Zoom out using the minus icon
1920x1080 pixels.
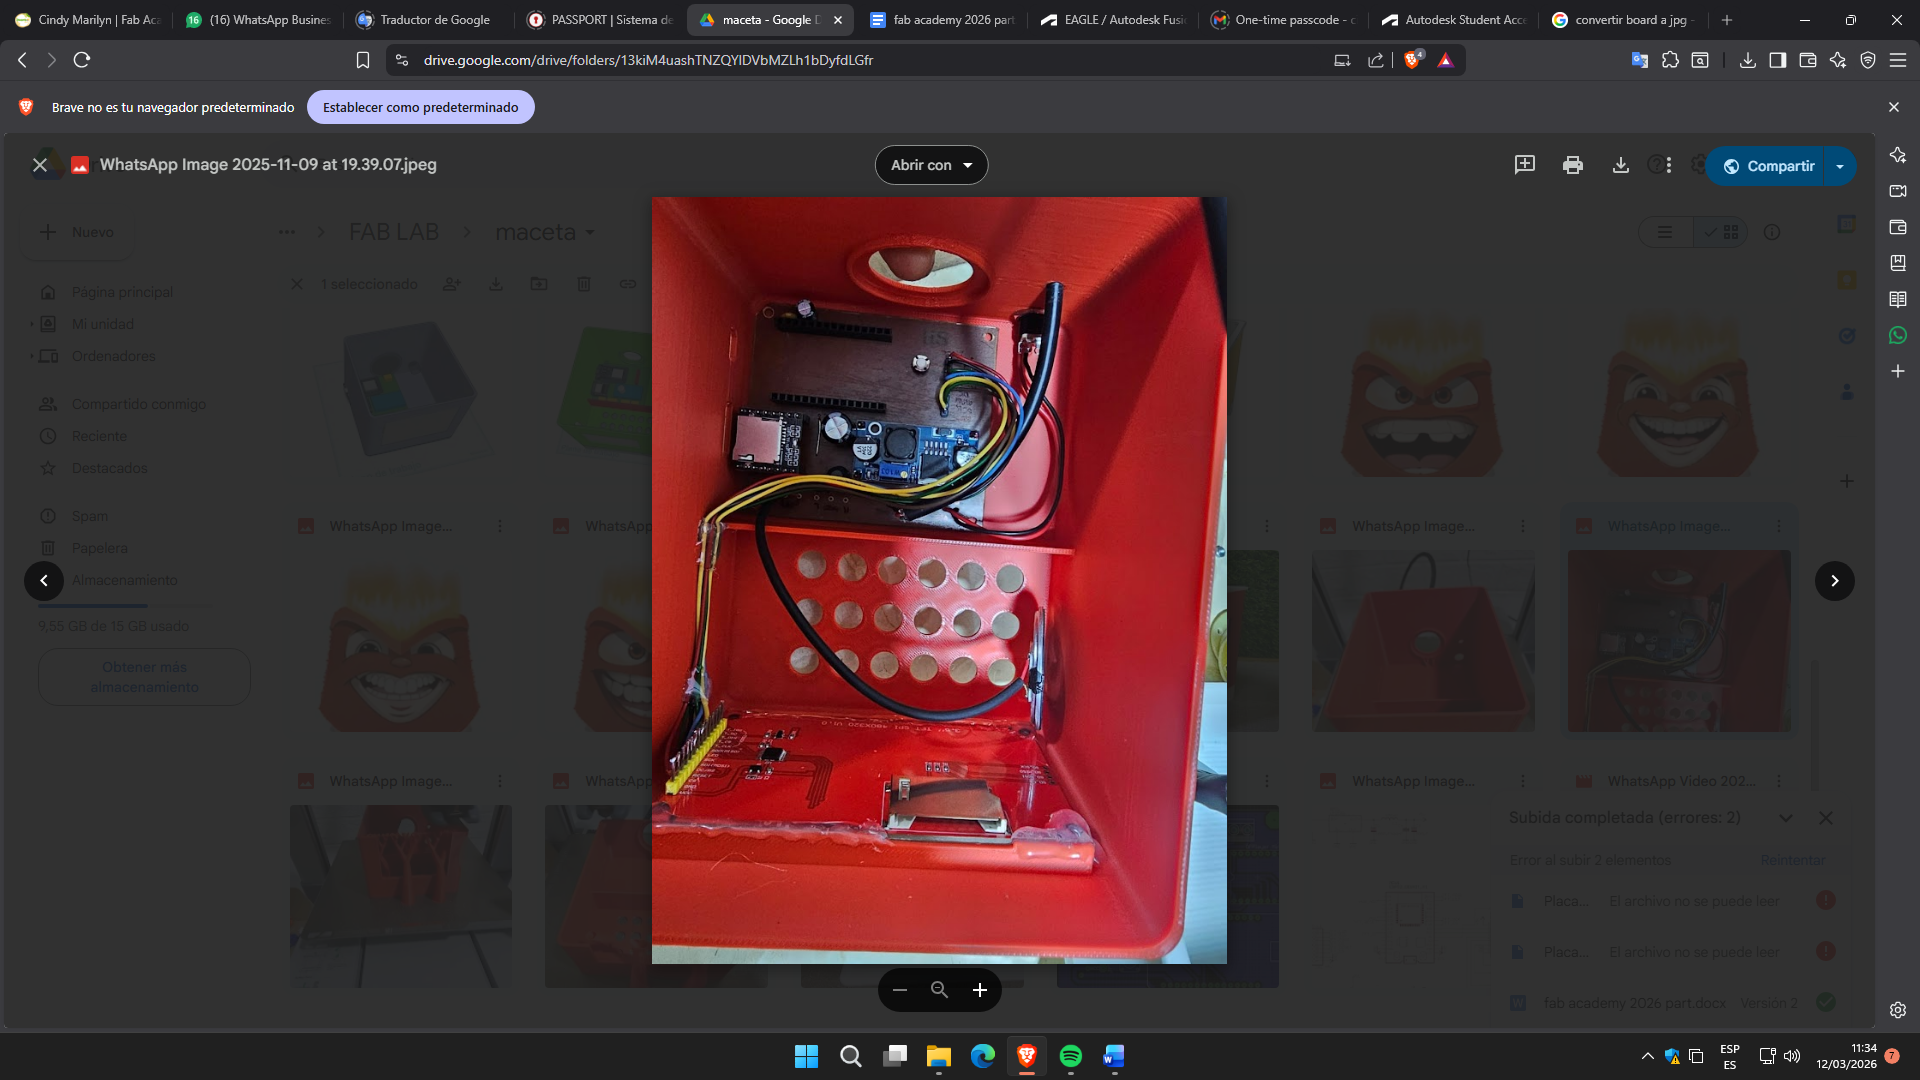click(899, 990)
